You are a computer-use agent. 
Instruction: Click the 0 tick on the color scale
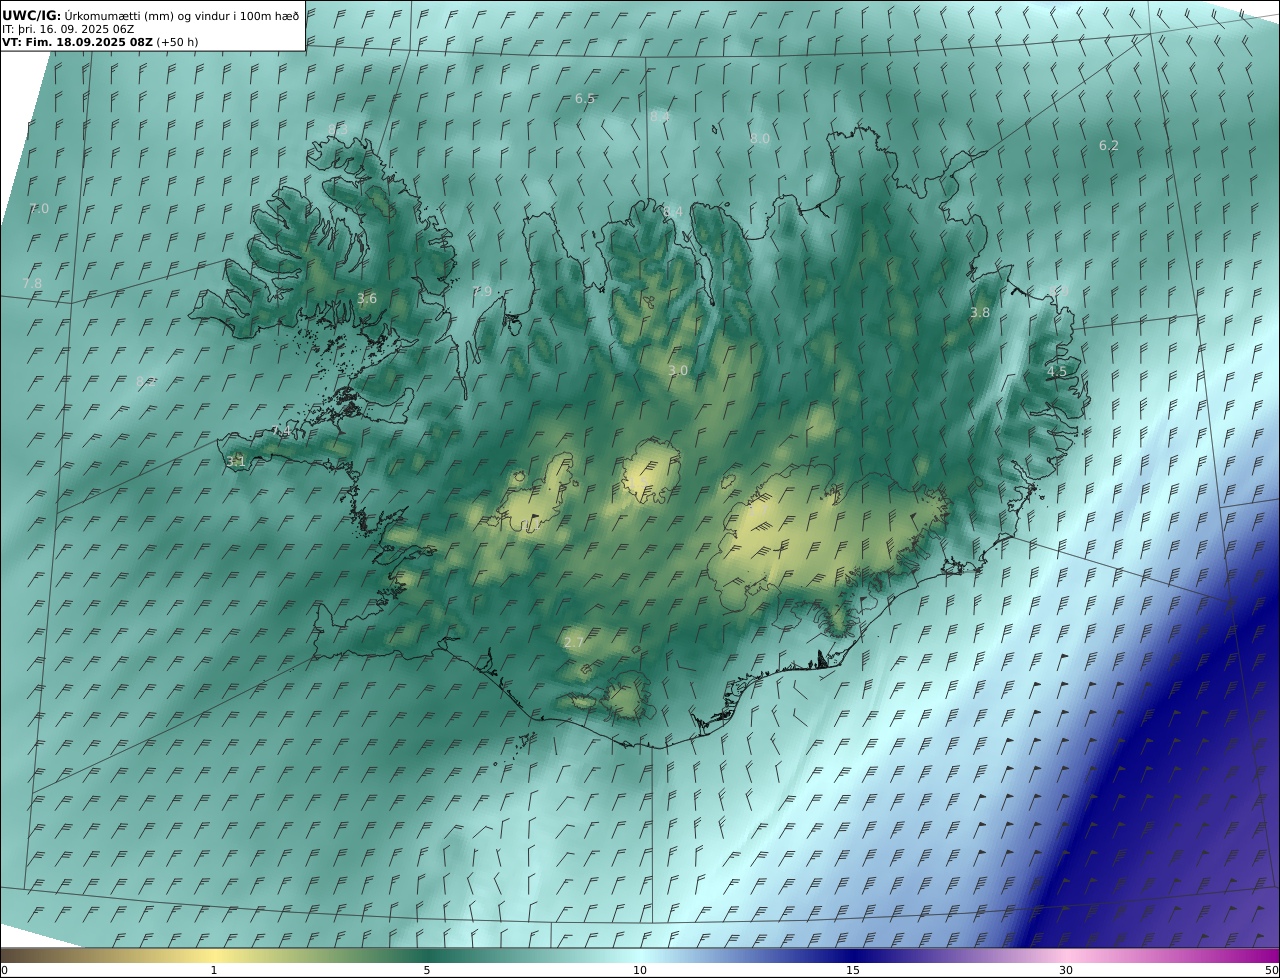point(4,970)
